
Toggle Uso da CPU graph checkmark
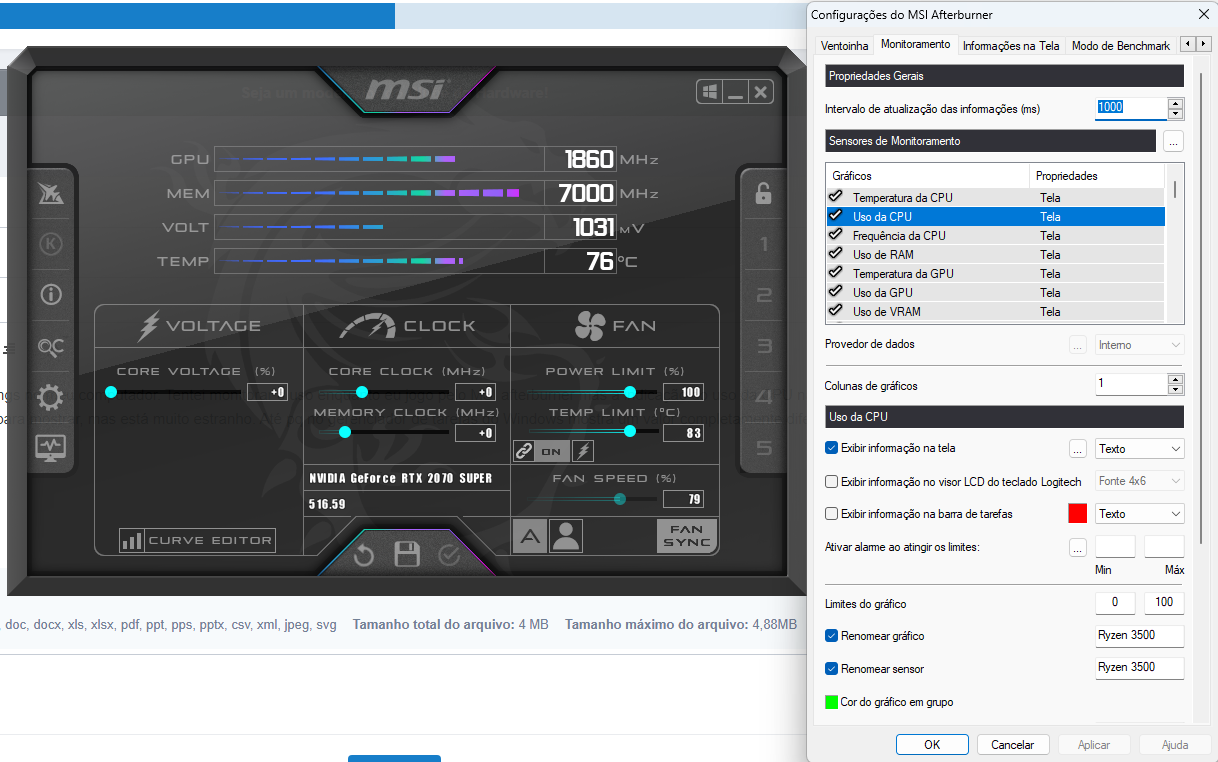pyautogui.click(x=835, y=216)
